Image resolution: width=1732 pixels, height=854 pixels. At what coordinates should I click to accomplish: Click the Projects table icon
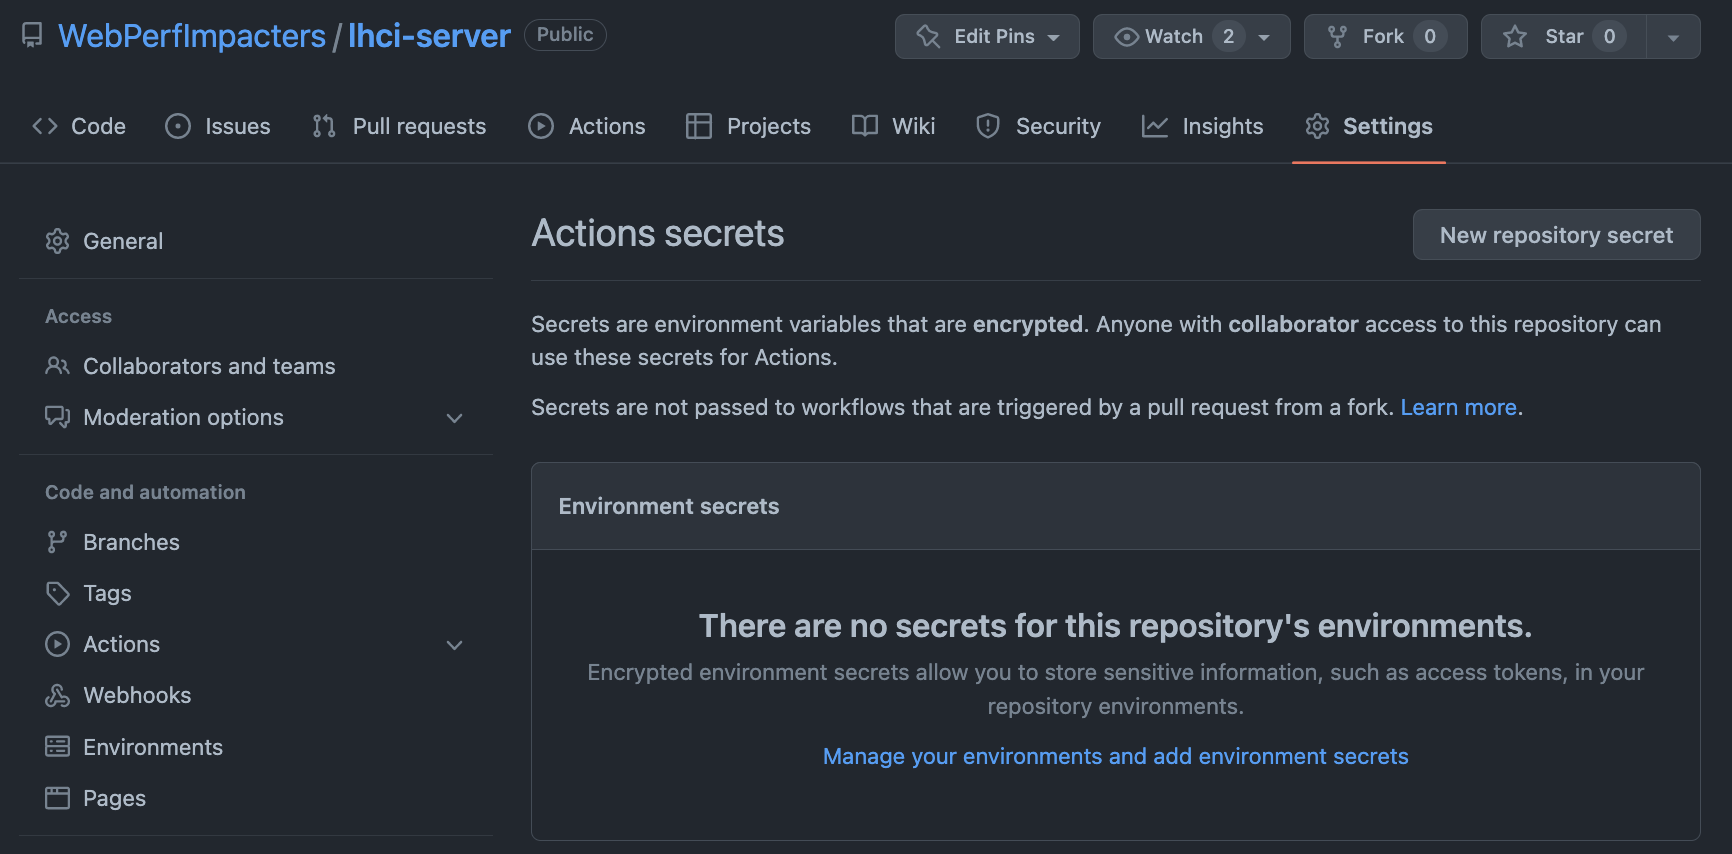[x=698, y=126]
